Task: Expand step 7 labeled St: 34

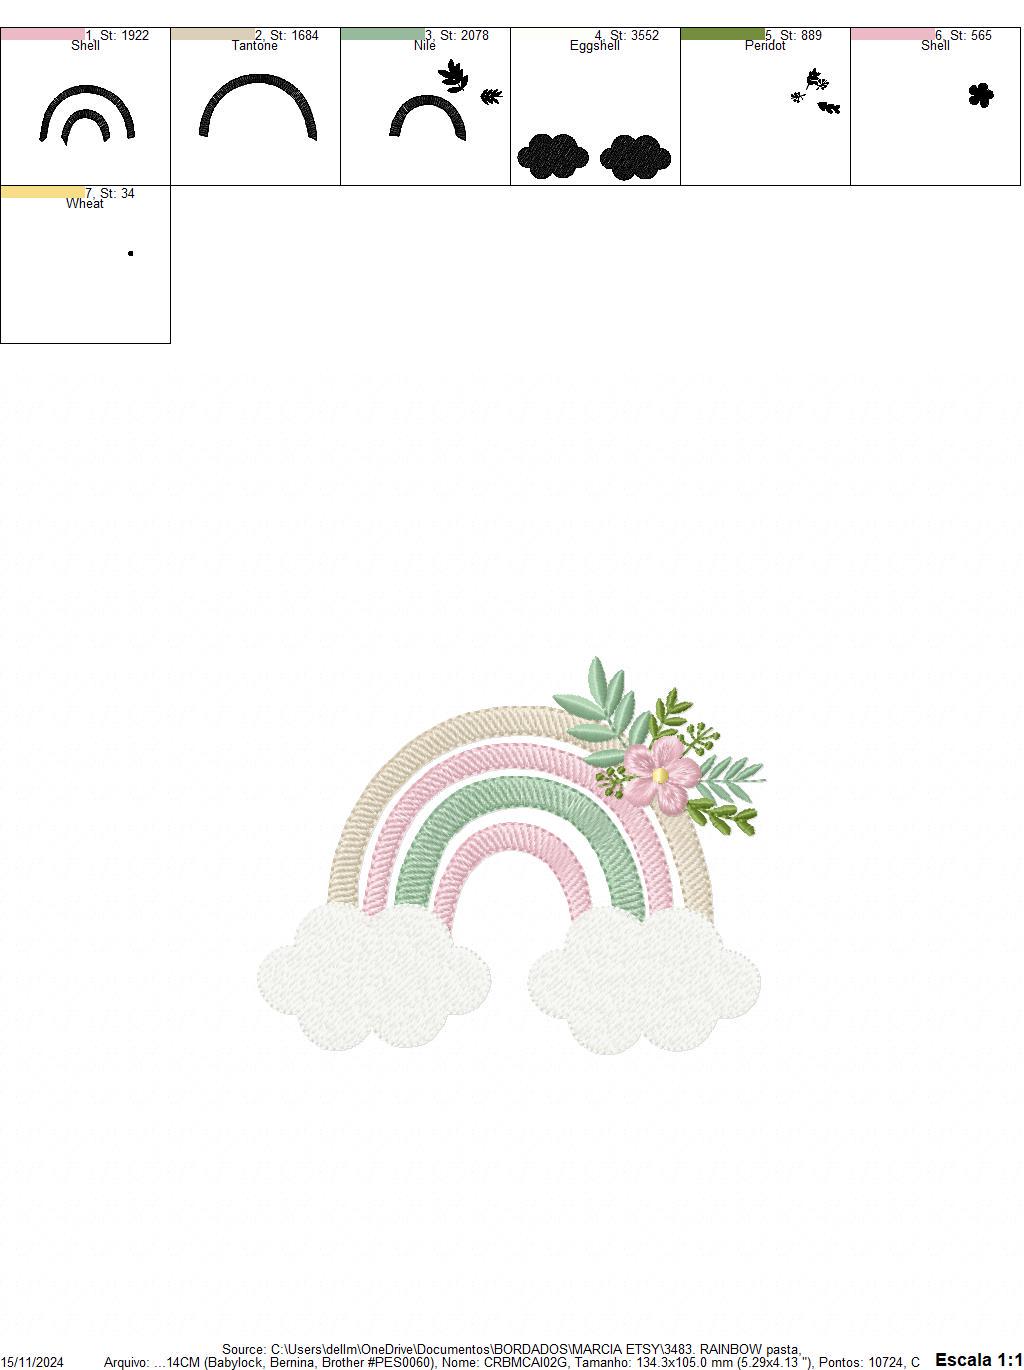Action: [110, 193]
